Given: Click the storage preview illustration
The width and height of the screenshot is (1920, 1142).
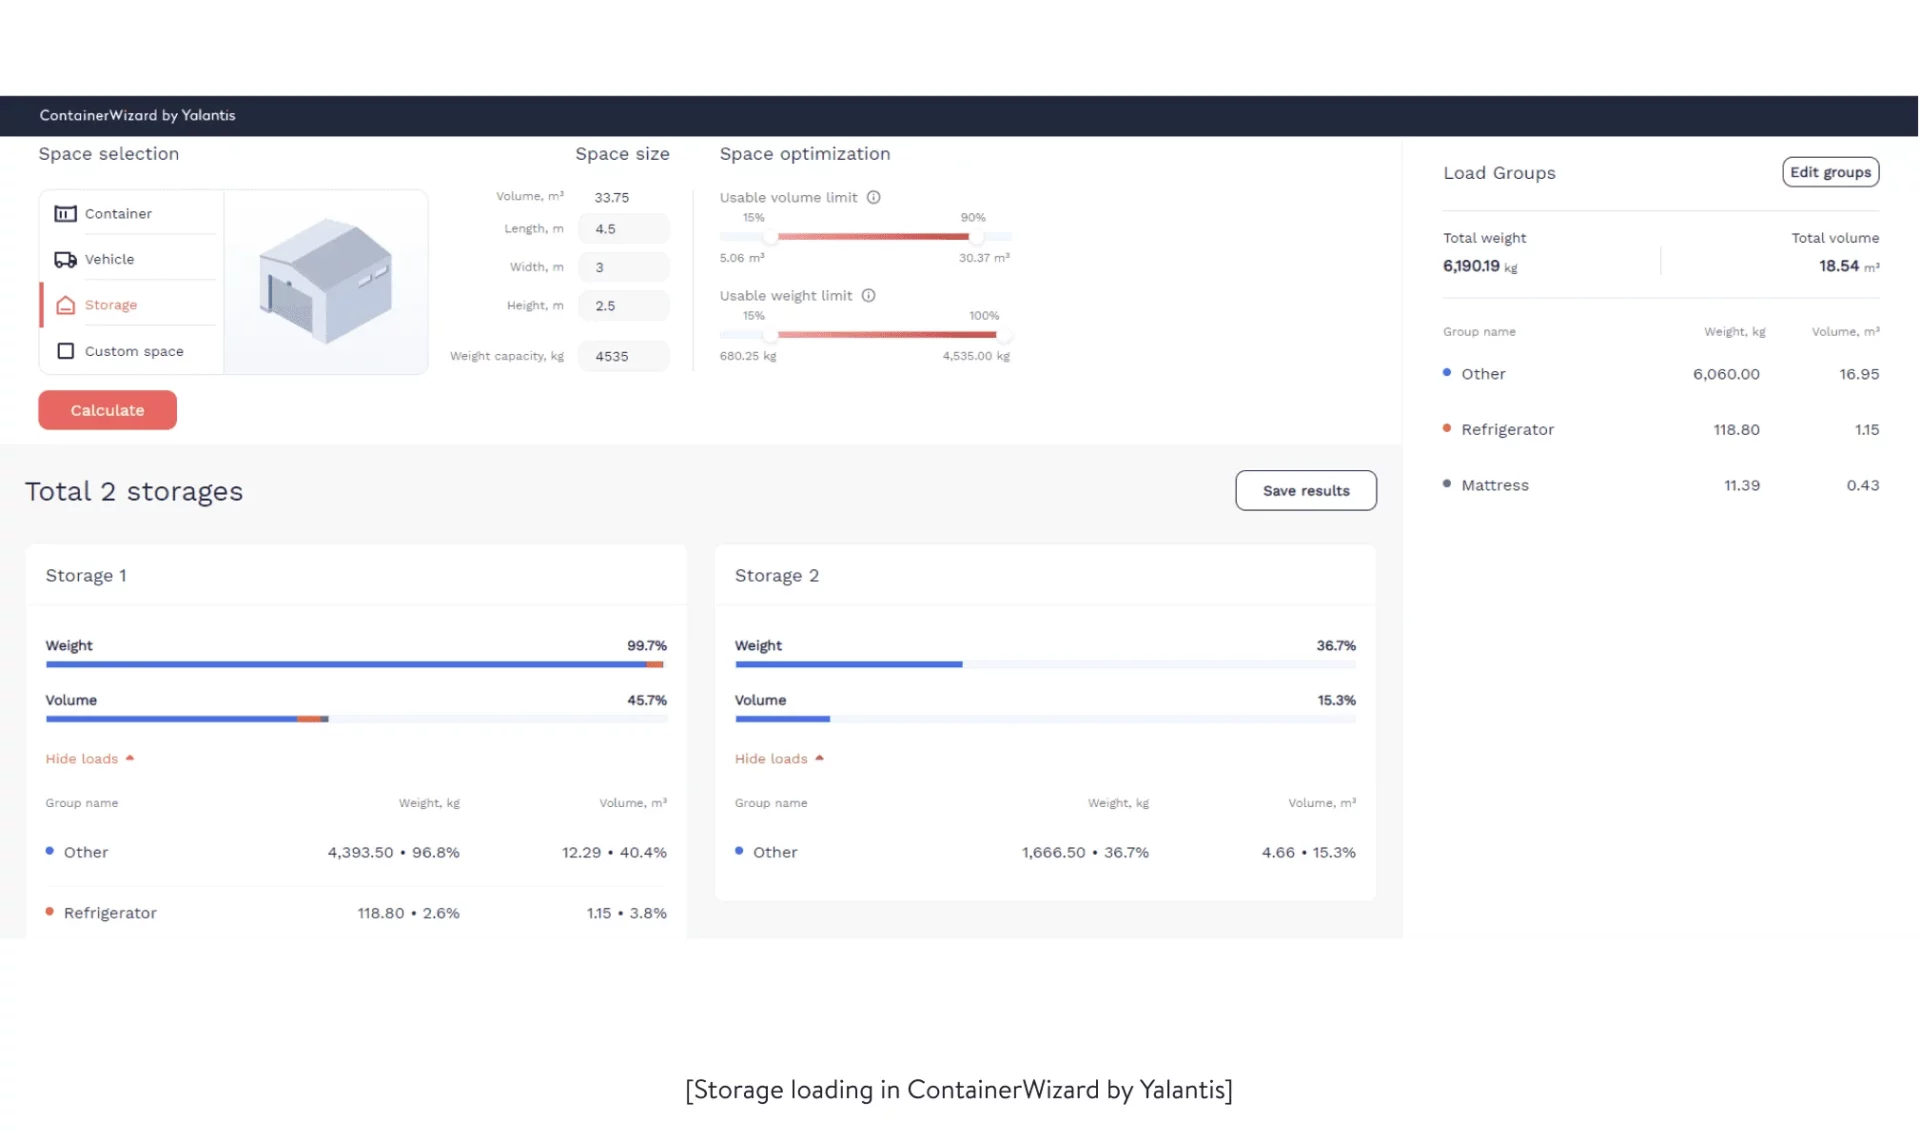Looking at the screenshot, I should pyautogui.click(x=325, y=281).
